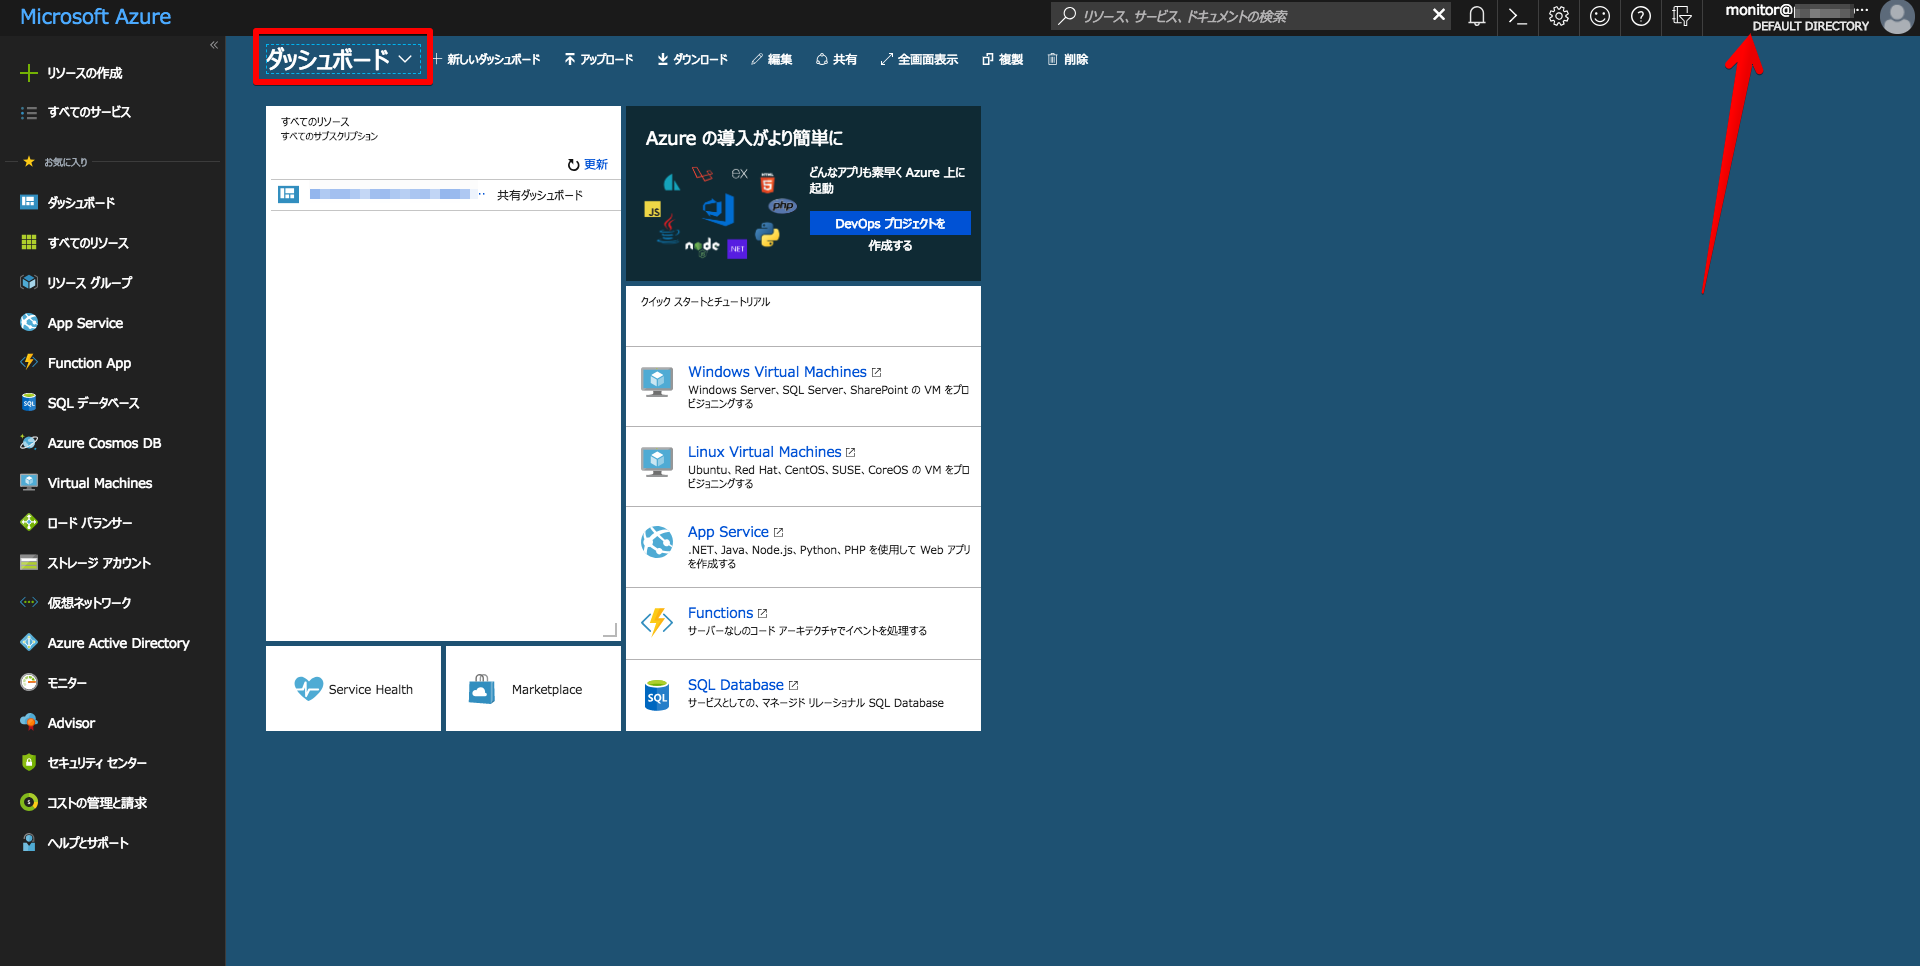The image size is (1920, 966).
Task: Click the 仮想ネットワーク sidebar icon
Action: pyautogui.click(x=29, y=602)
